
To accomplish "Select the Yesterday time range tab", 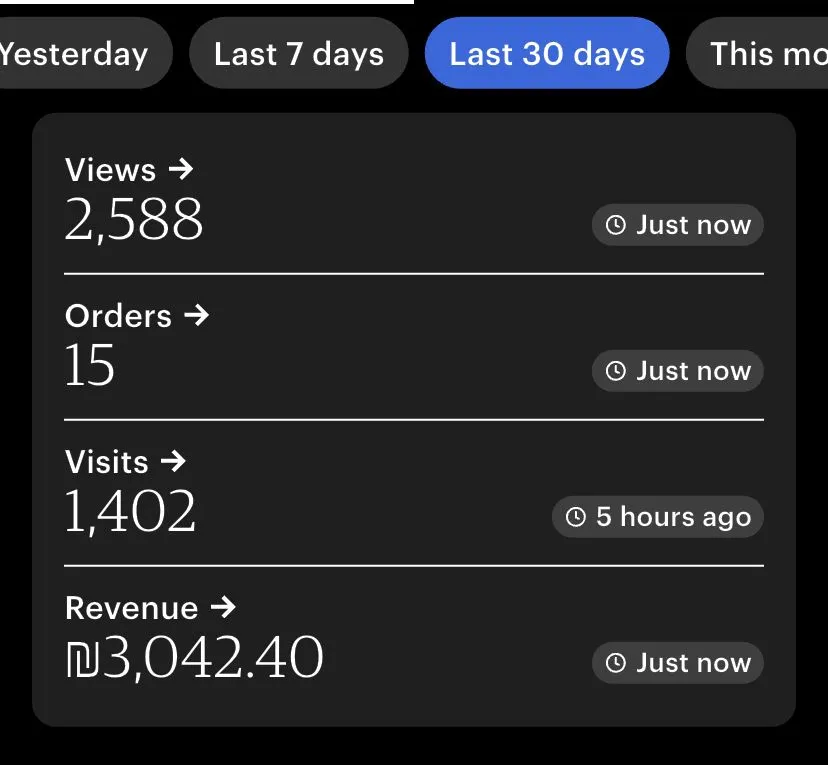I will coord(75,53).
